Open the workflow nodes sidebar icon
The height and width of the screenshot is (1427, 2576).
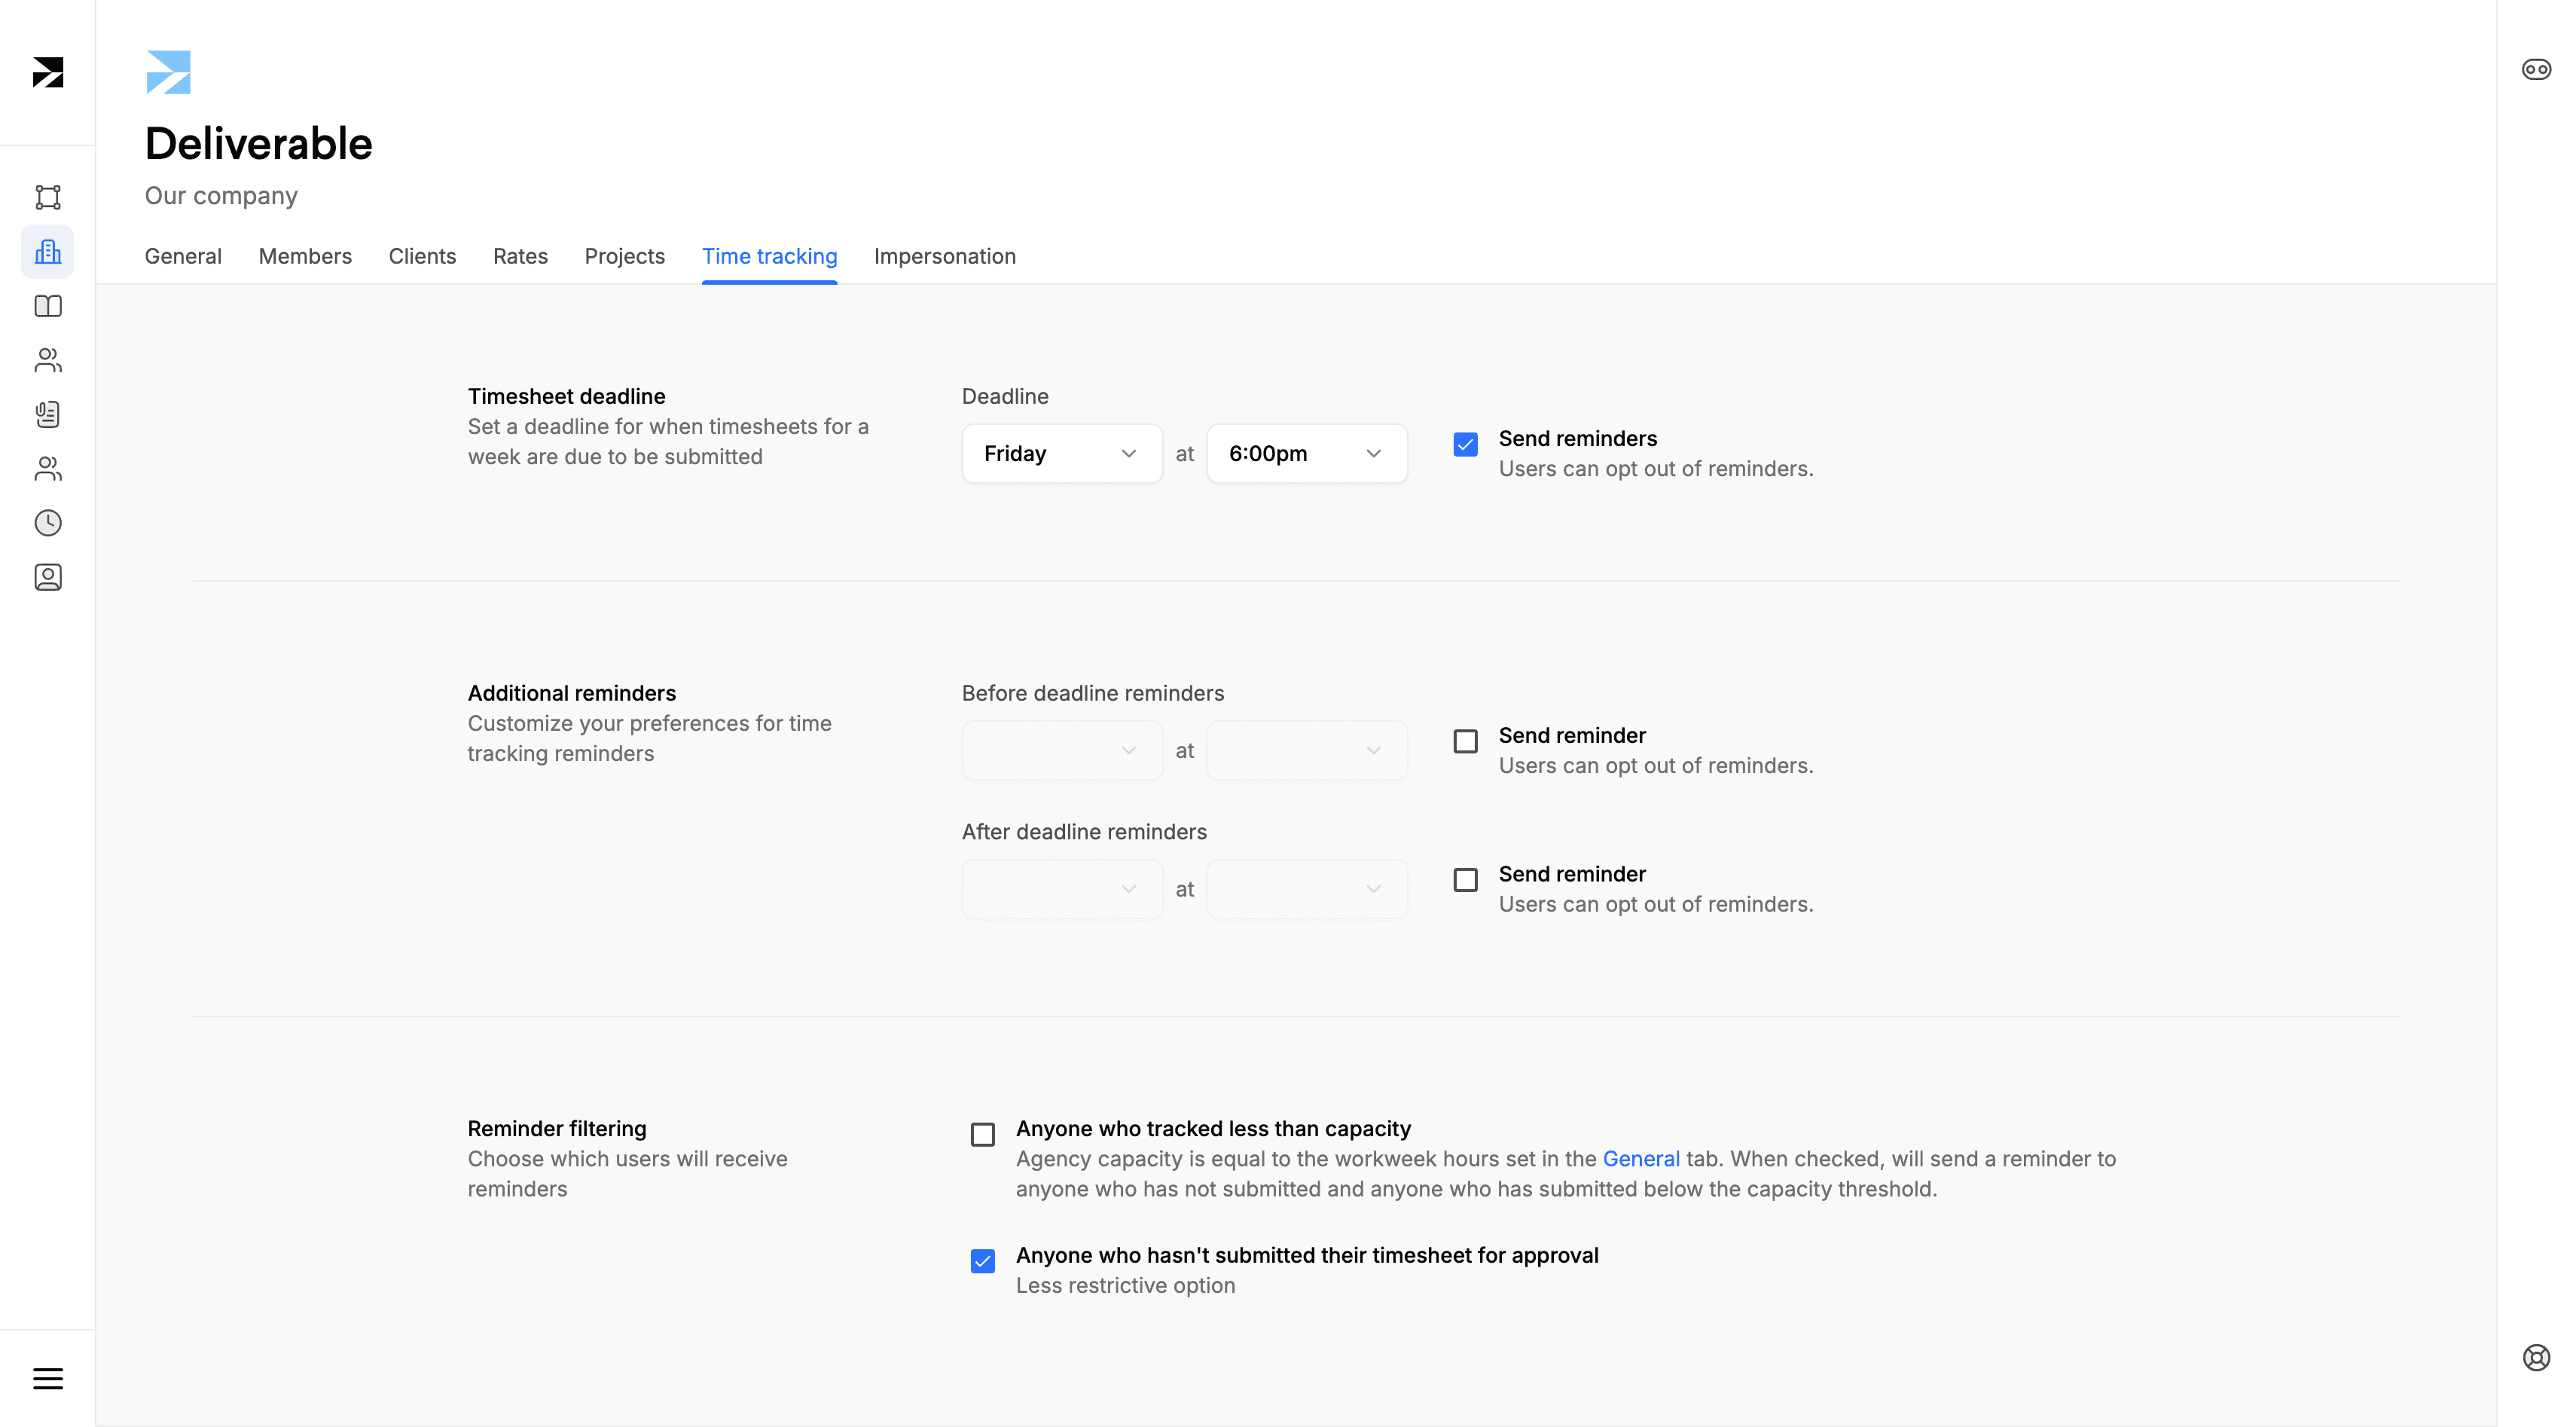point(48,197)
